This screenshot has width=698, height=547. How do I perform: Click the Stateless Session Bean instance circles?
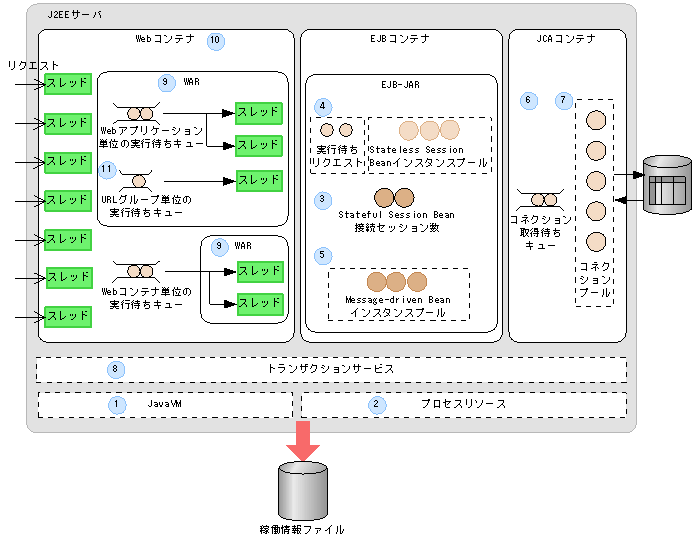click(x=429, y=130)
